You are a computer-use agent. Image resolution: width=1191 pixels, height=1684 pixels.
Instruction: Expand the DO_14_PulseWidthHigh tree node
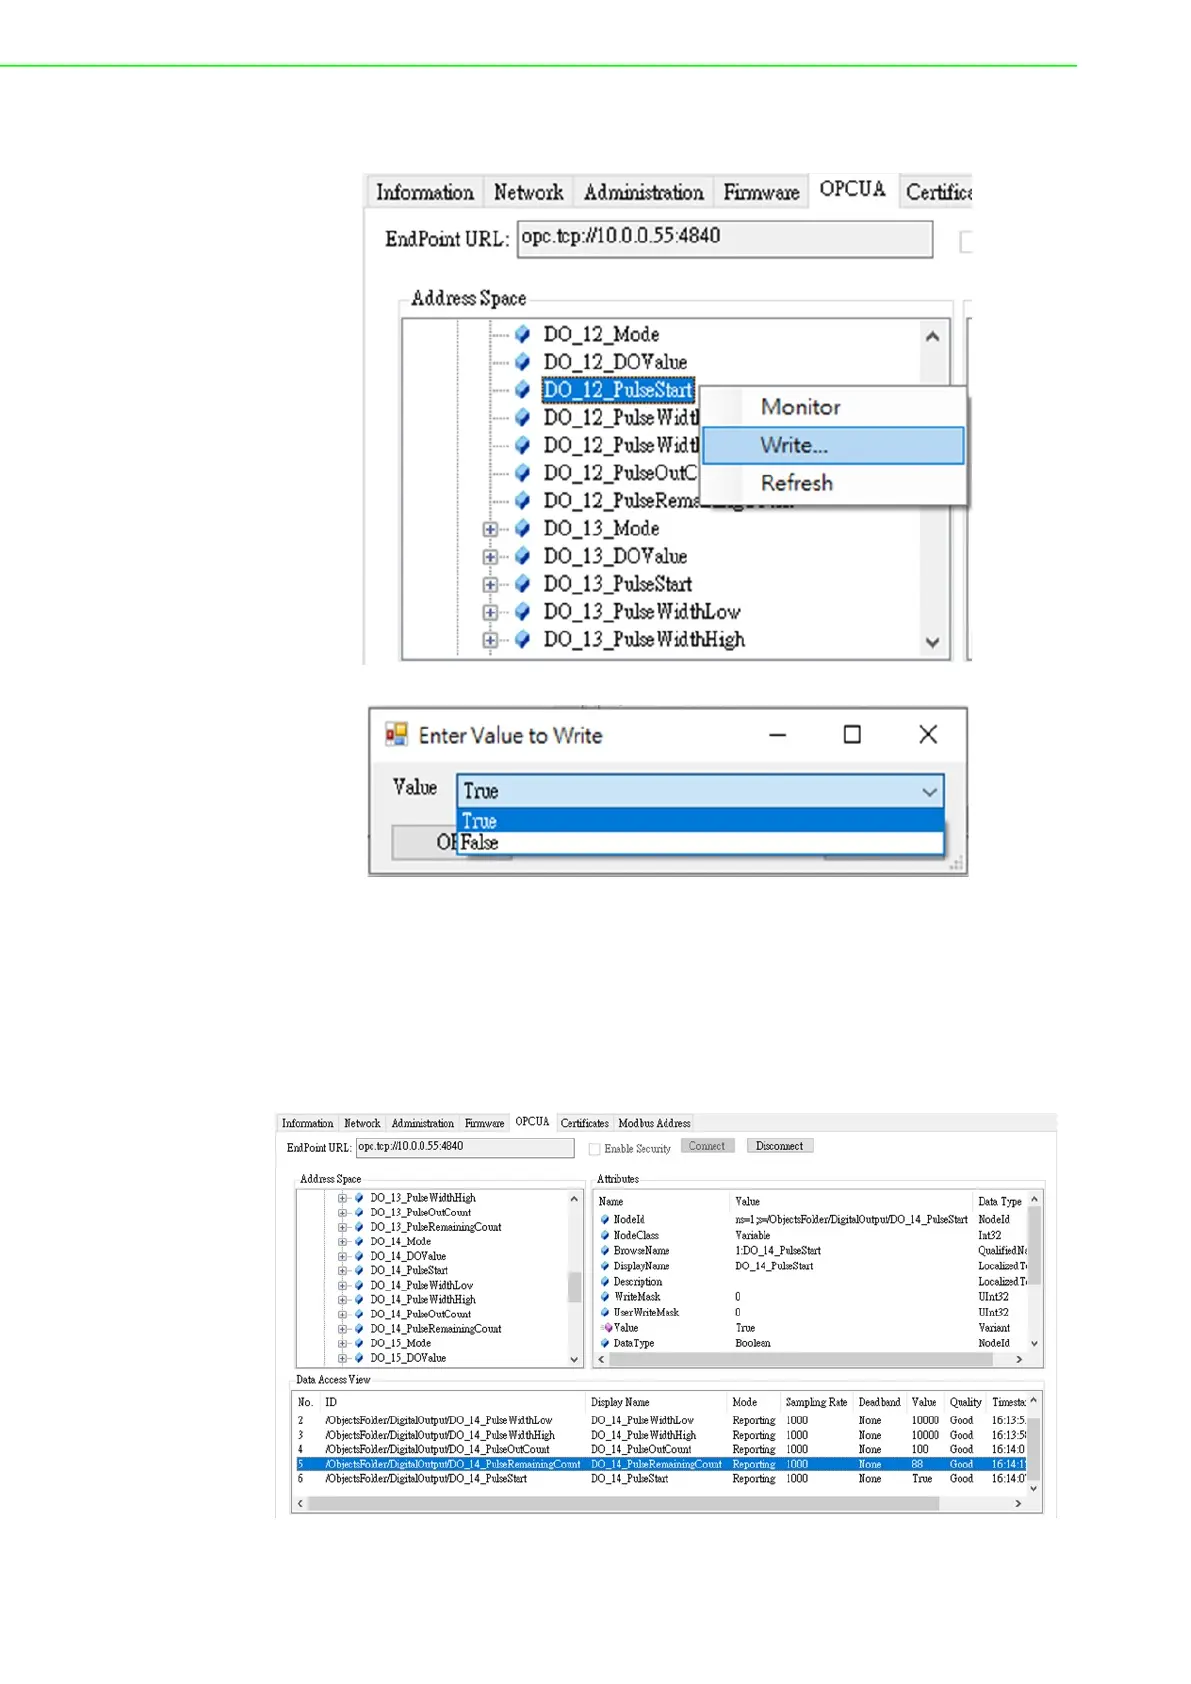click(x=342, y=1300)
